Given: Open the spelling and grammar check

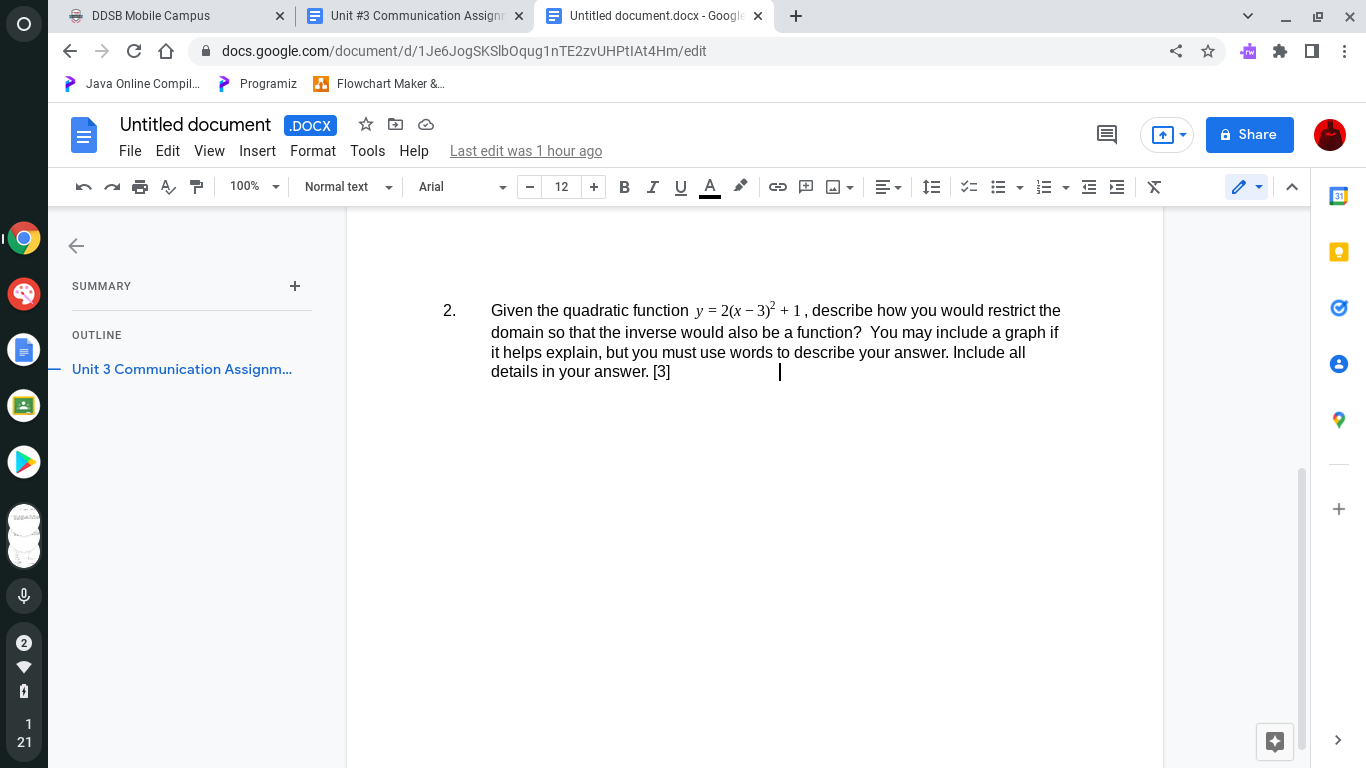Looking at the screenshot, I should tap(168, 187).
